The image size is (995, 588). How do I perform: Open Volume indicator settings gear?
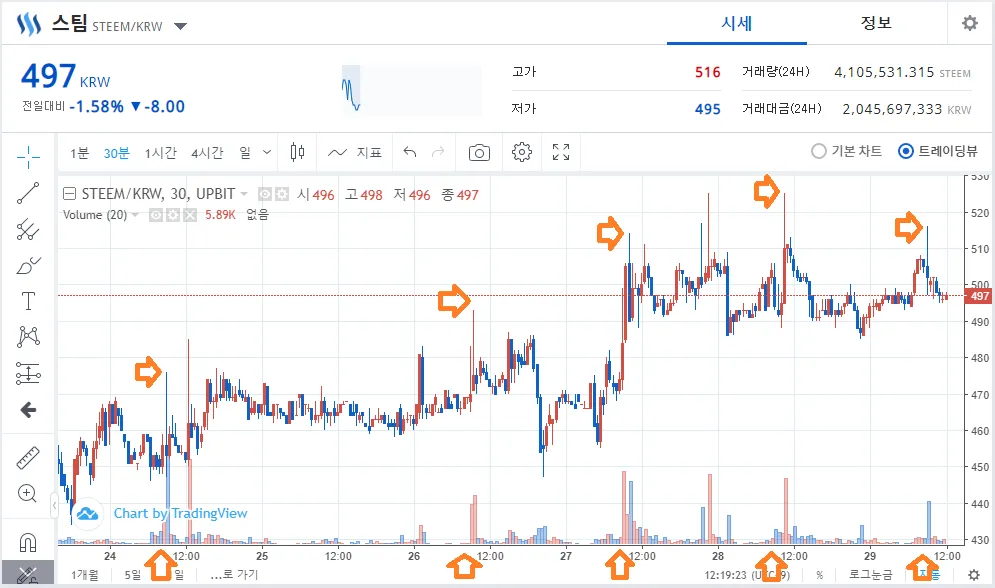(173, 216)
